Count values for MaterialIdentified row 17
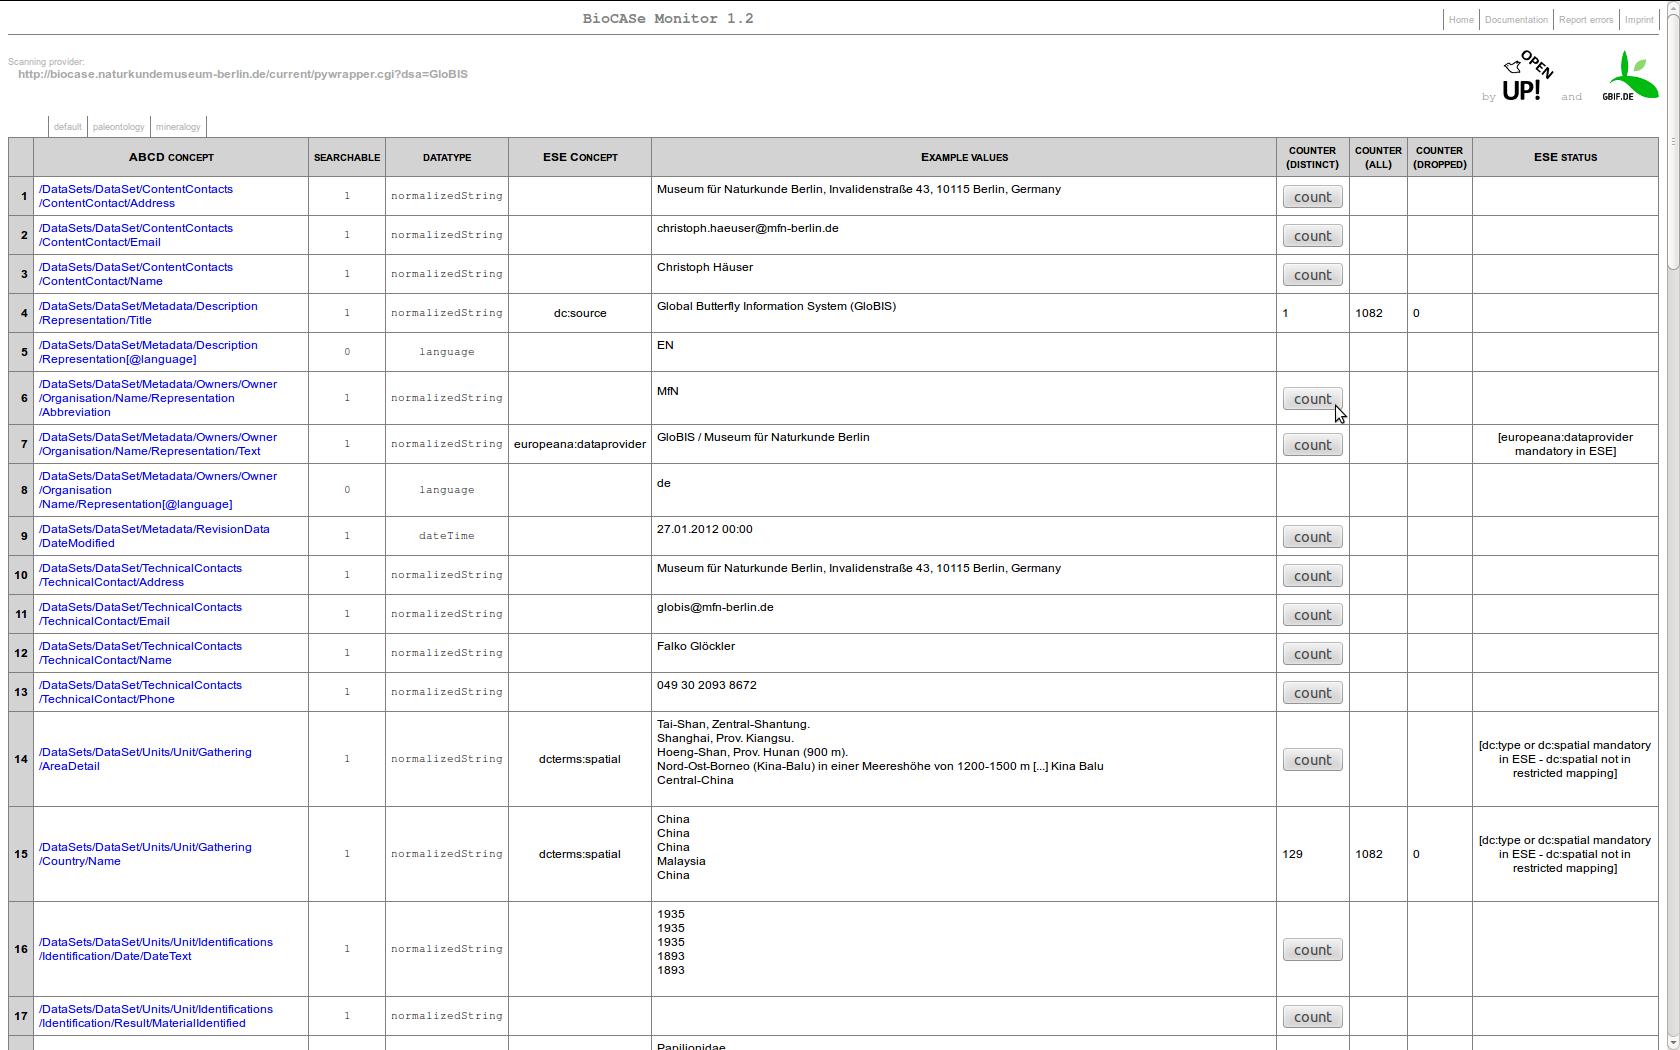The height and width of the screenshot is (1050, 1680). click(x=1313, y=1017)
